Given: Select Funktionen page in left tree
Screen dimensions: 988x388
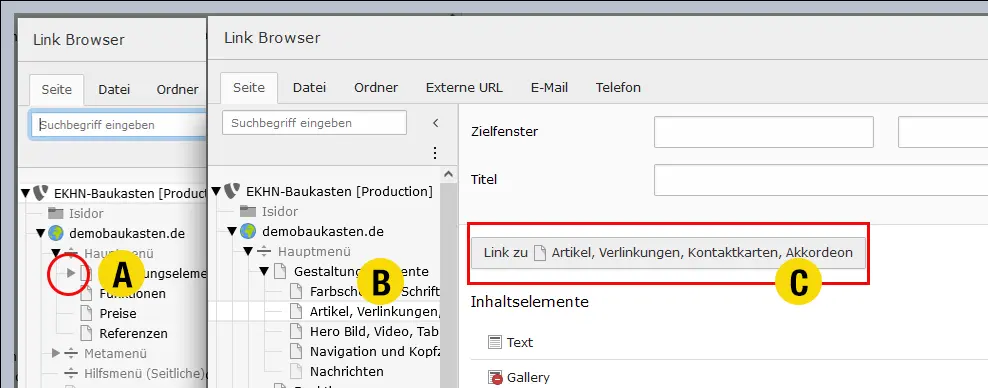Looking at the screenshot, I should pyautogui.click(x=132, y=294).
